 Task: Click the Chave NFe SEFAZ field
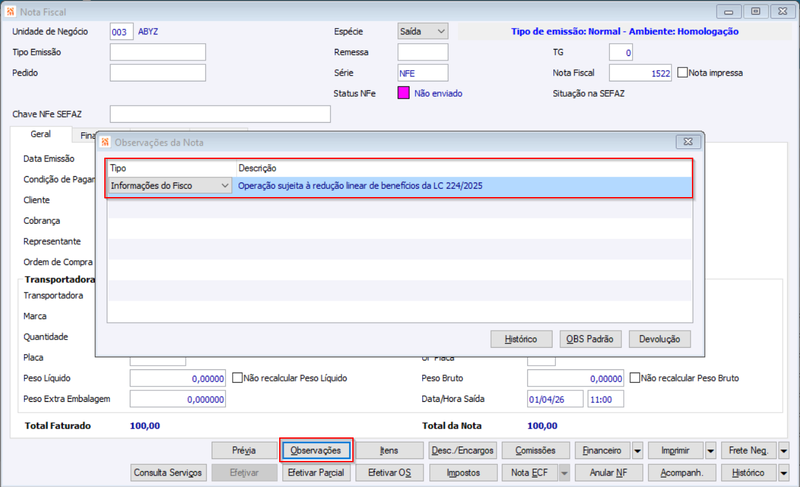[x=220, y=114]
